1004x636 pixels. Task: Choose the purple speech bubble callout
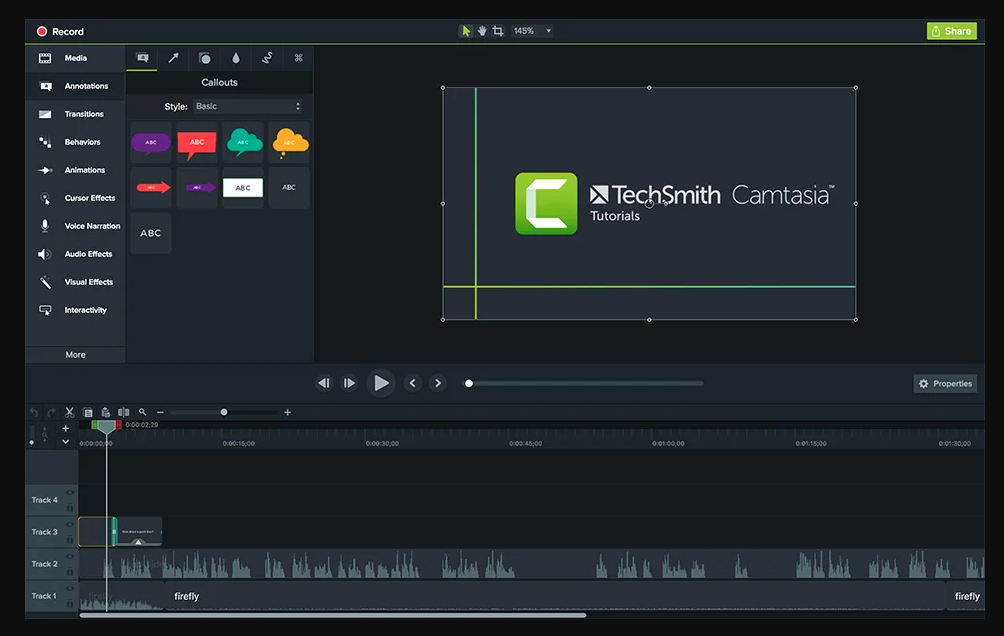pos(151,142)
